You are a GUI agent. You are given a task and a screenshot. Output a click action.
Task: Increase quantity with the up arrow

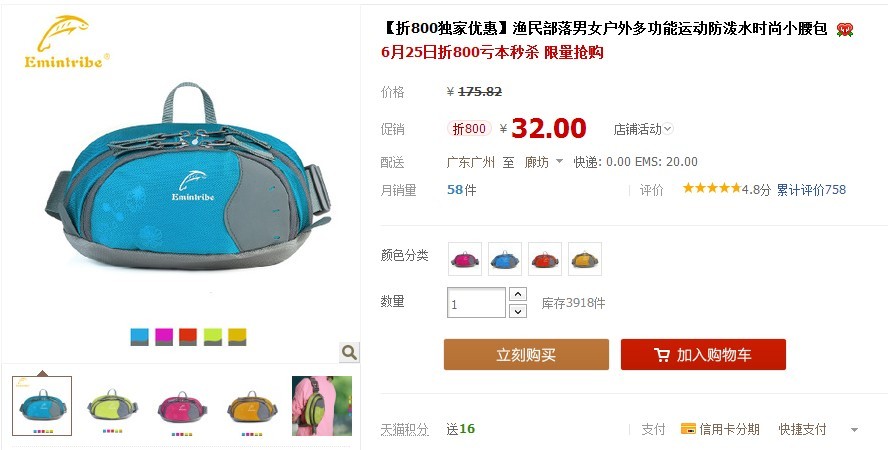(518, 294)
